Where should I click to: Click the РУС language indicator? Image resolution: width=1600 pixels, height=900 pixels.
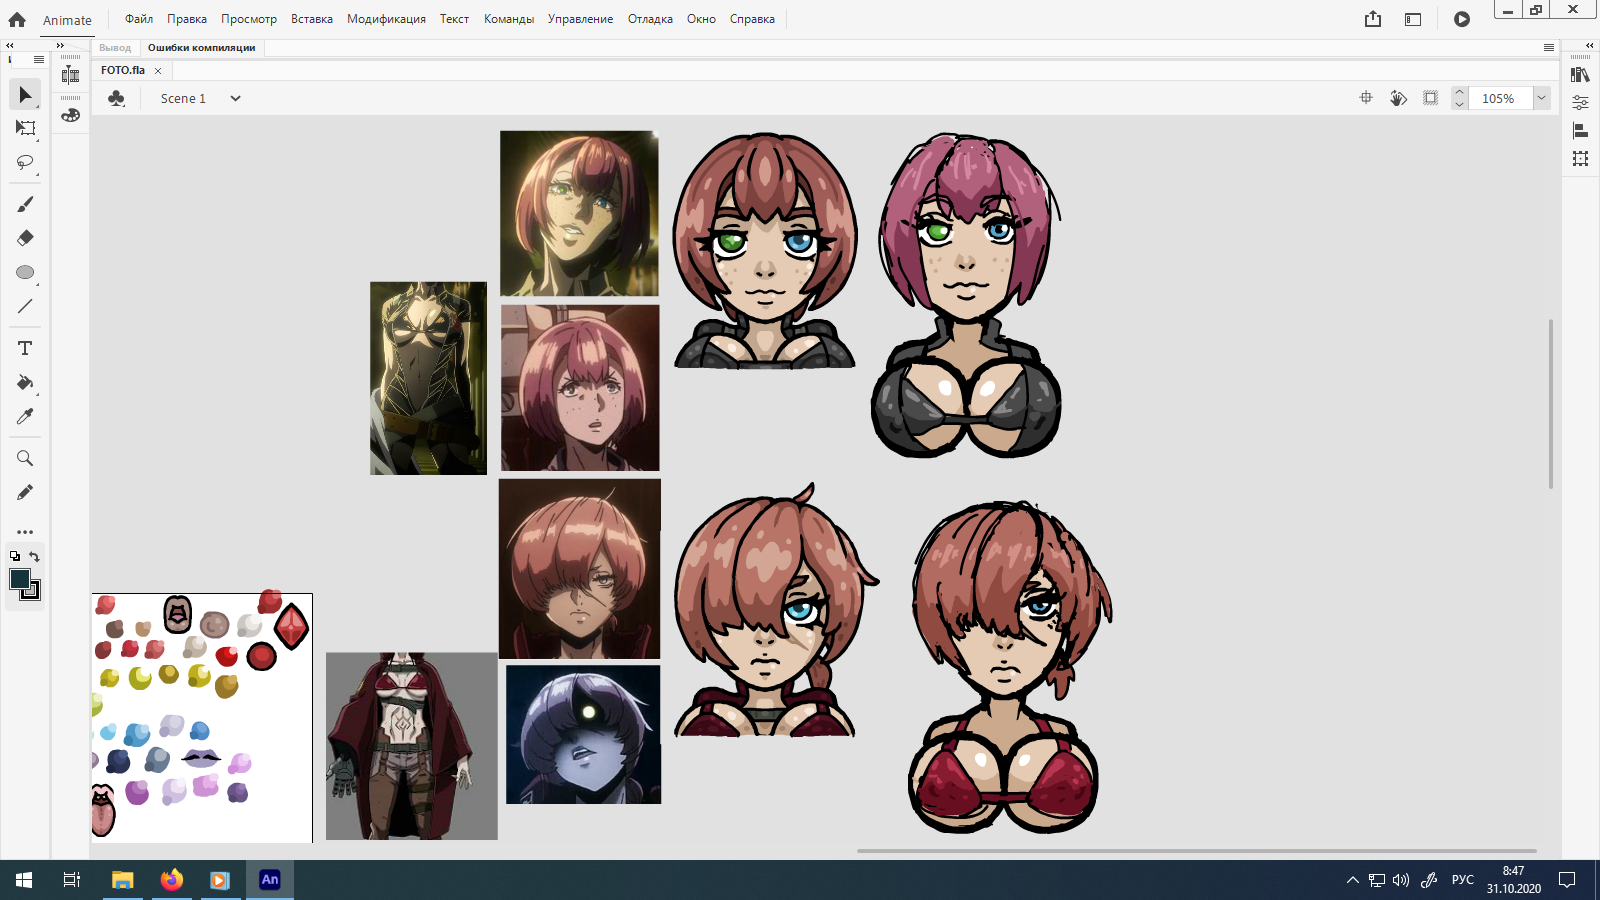coord(1462,880)
